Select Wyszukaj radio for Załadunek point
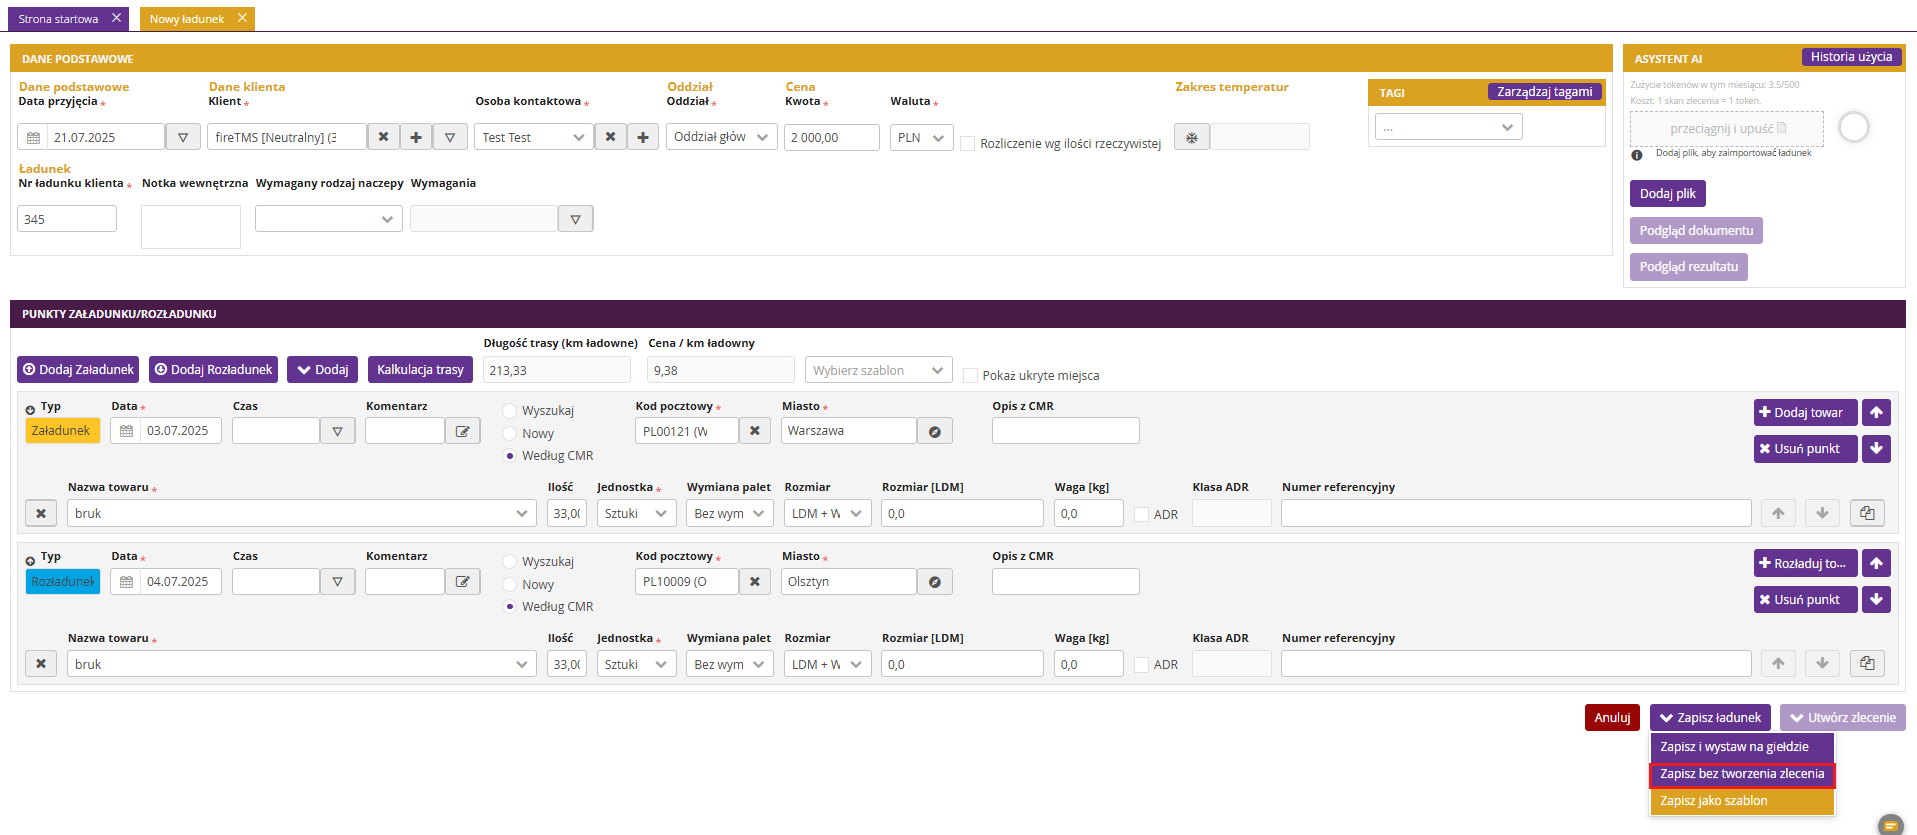The image size is (1917, 835). [510, 411]
